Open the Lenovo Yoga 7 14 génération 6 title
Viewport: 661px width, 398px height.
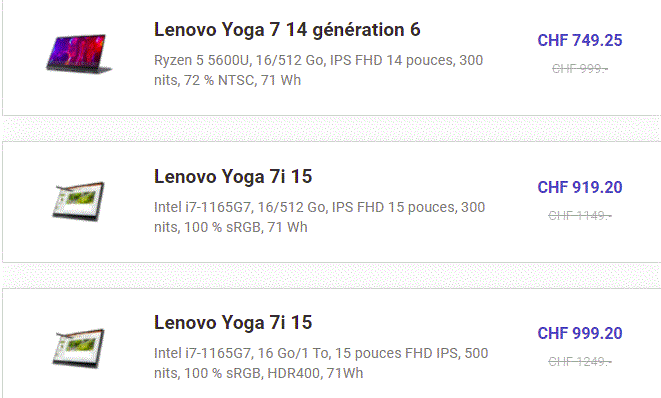(287, 30)
